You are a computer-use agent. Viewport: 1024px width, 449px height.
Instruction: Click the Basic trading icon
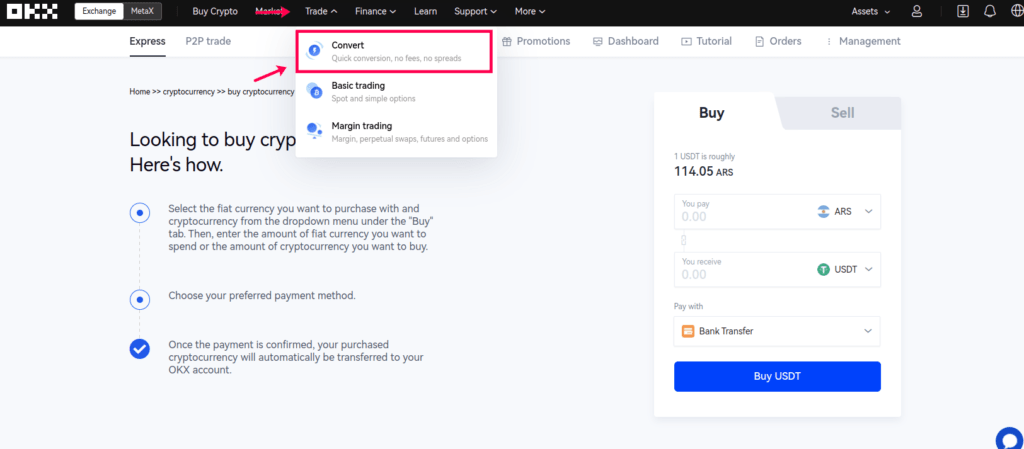tap(314, 91)
